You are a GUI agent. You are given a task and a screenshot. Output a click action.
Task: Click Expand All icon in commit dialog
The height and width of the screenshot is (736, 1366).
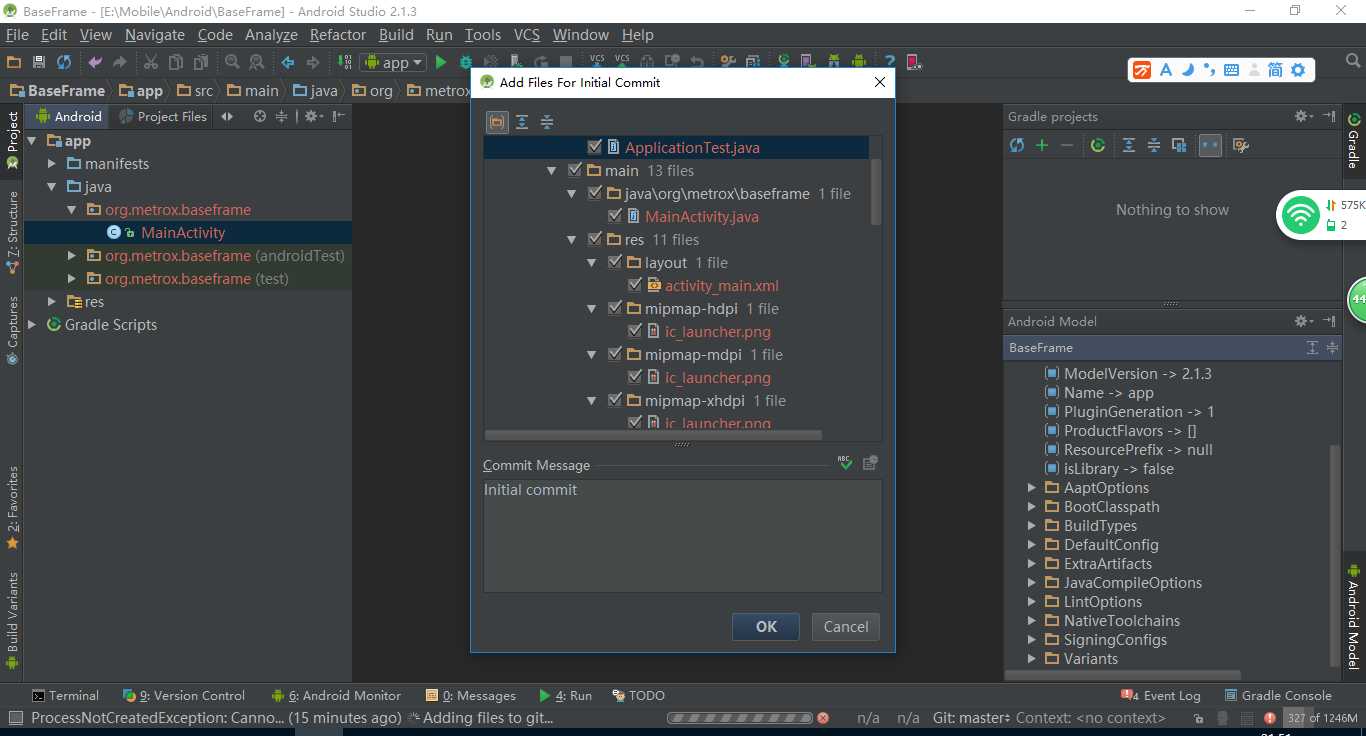tap(522, 122)
